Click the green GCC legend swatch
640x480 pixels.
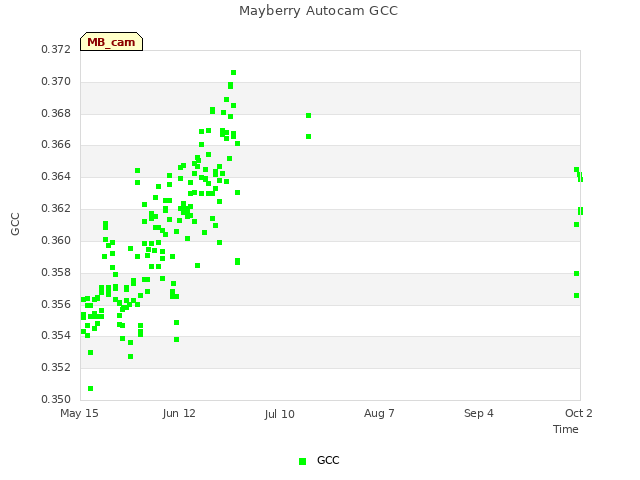click(302, 461)
